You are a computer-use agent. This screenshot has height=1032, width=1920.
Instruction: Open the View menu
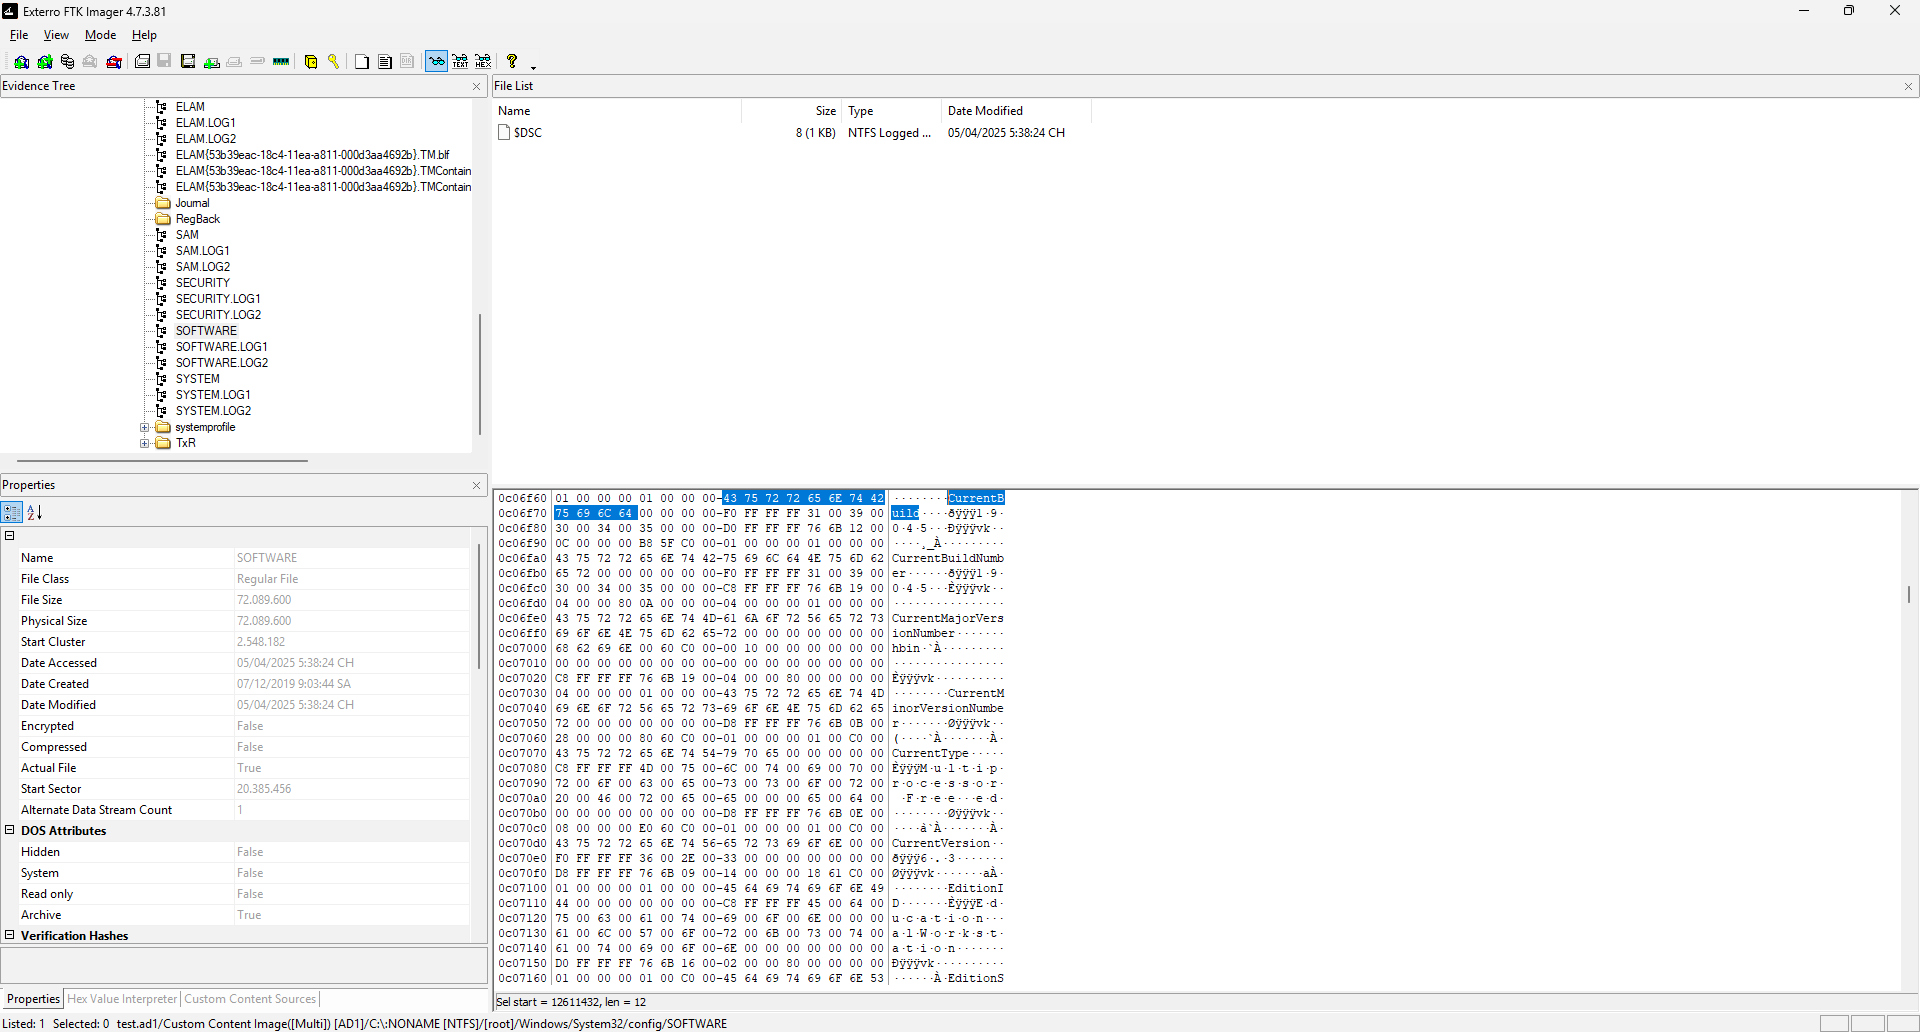point(56,35)
